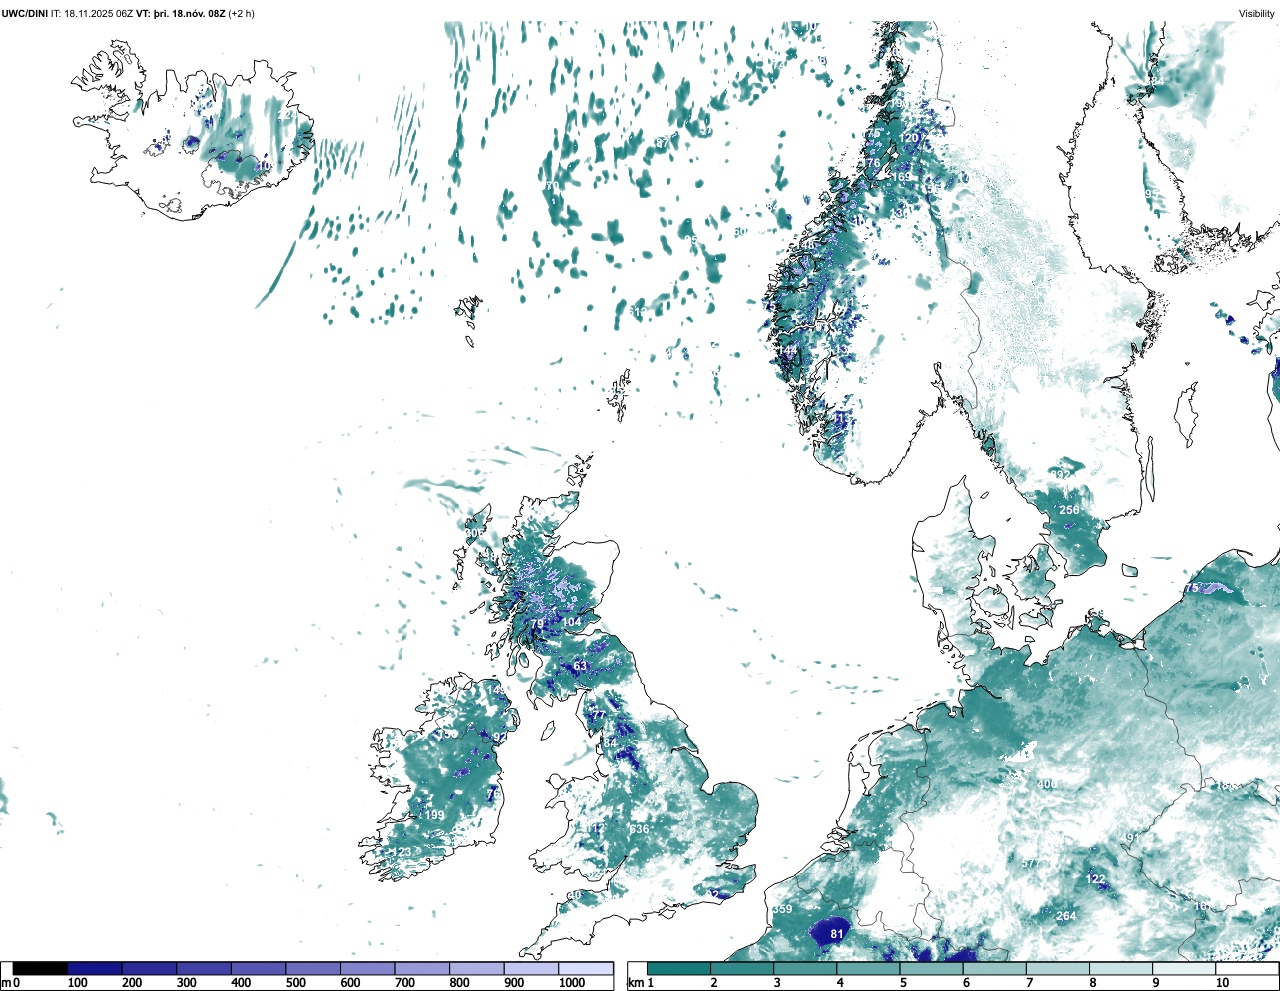The width and height of the screenshot is (1280, 991).
Task: Click the '169' value in Norway
Action: 902,177
